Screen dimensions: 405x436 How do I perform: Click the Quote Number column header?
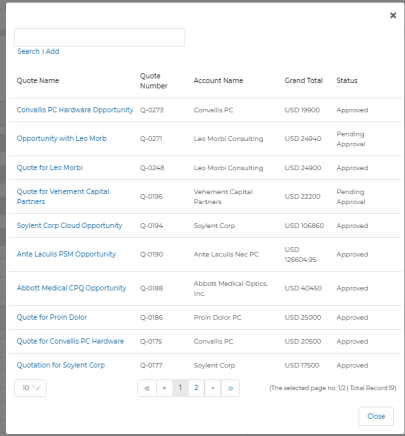(x=153, y=81)
